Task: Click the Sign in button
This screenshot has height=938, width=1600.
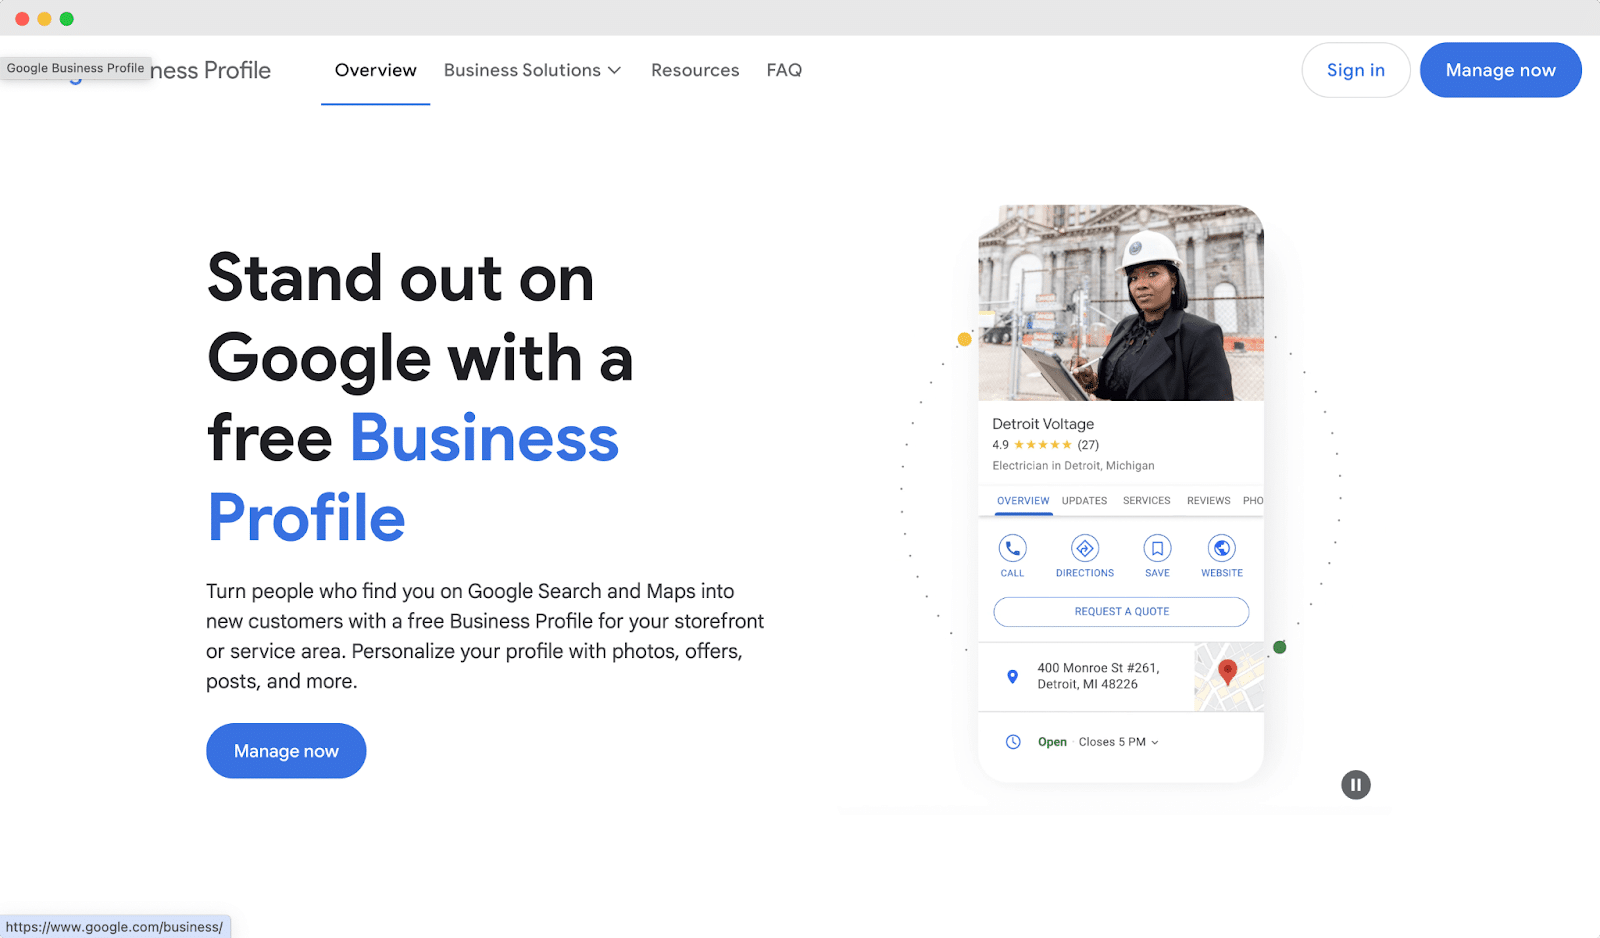Action: pos(1356,70)
